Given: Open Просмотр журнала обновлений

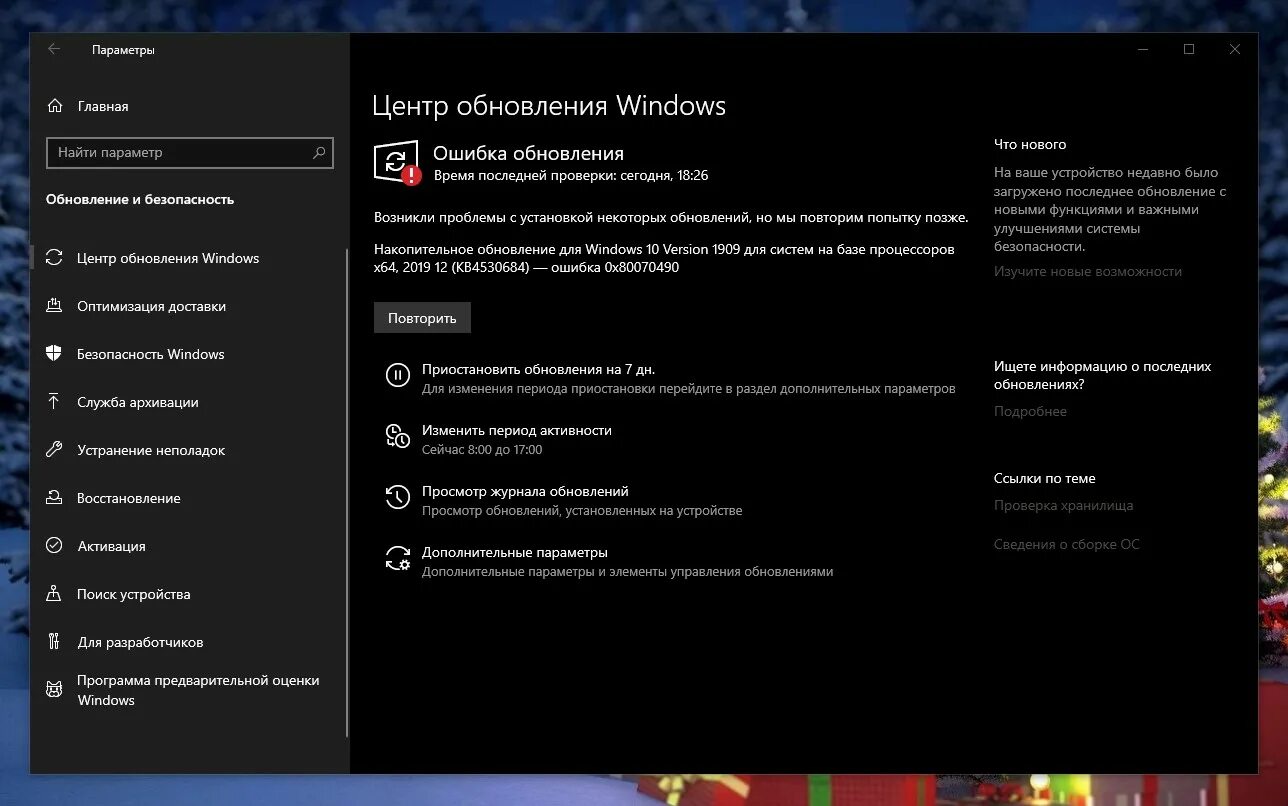Looking at the screenshot, I should (525, 491).
